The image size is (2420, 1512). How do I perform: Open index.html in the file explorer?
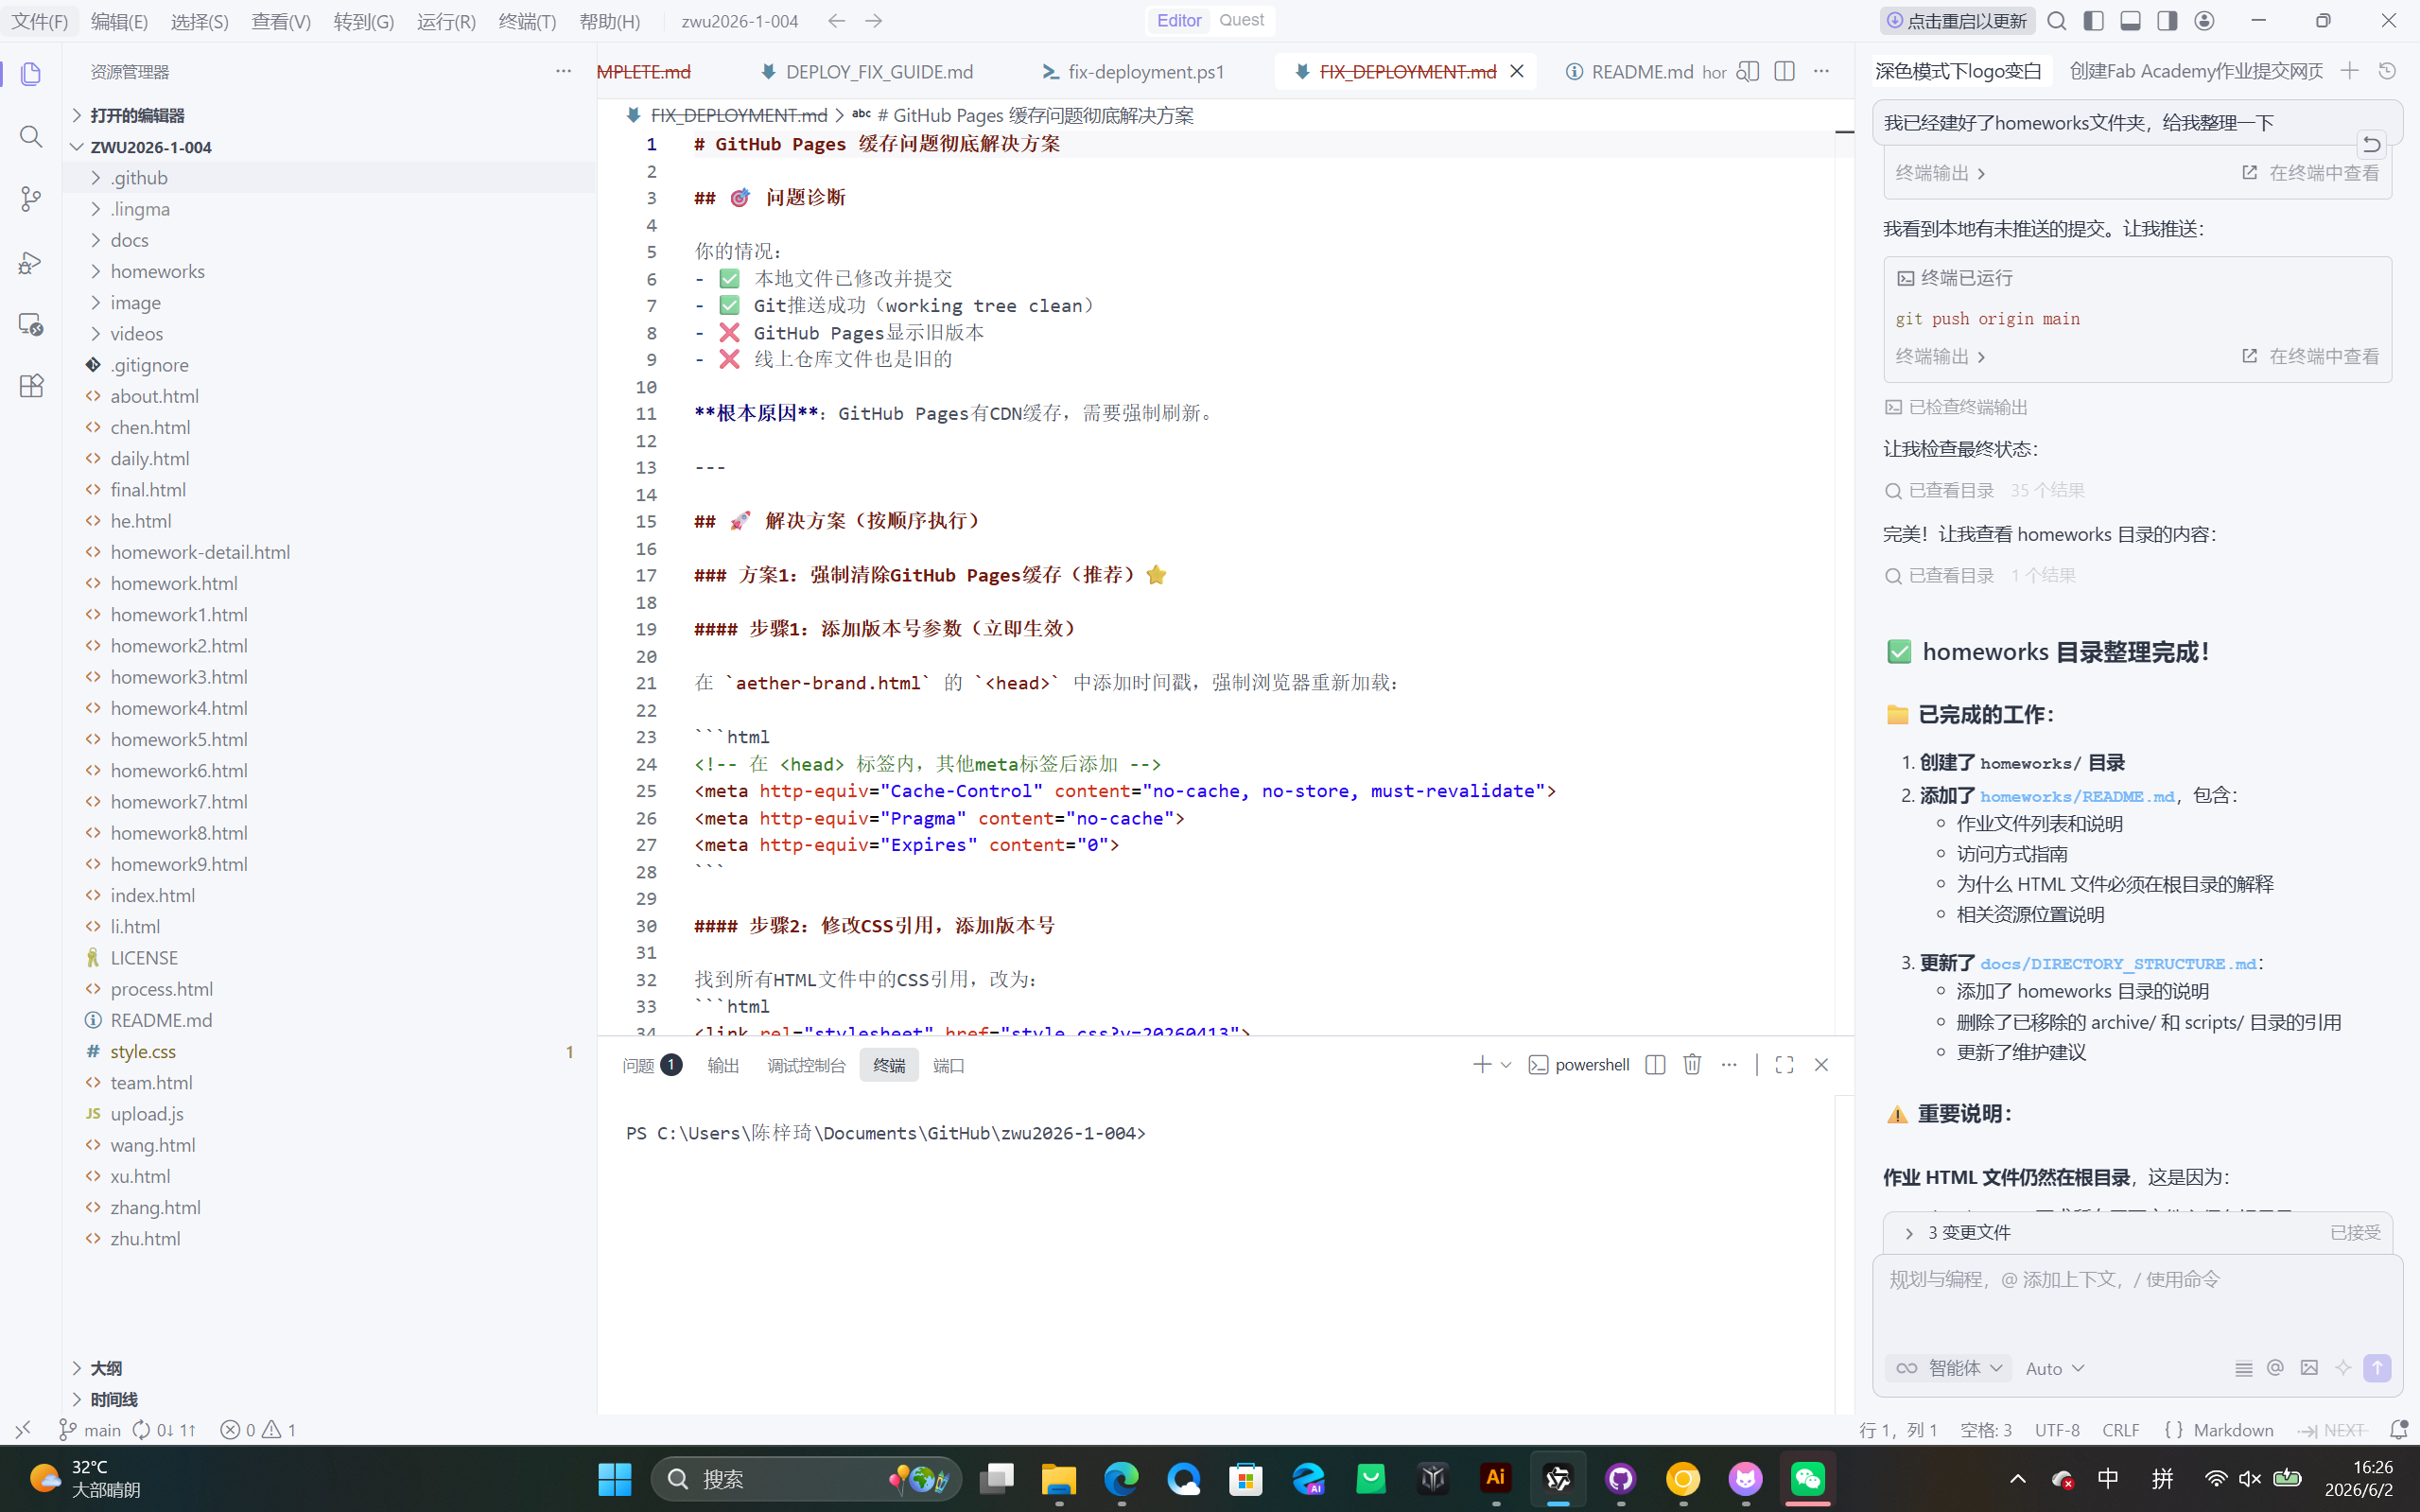coord(329,896)
